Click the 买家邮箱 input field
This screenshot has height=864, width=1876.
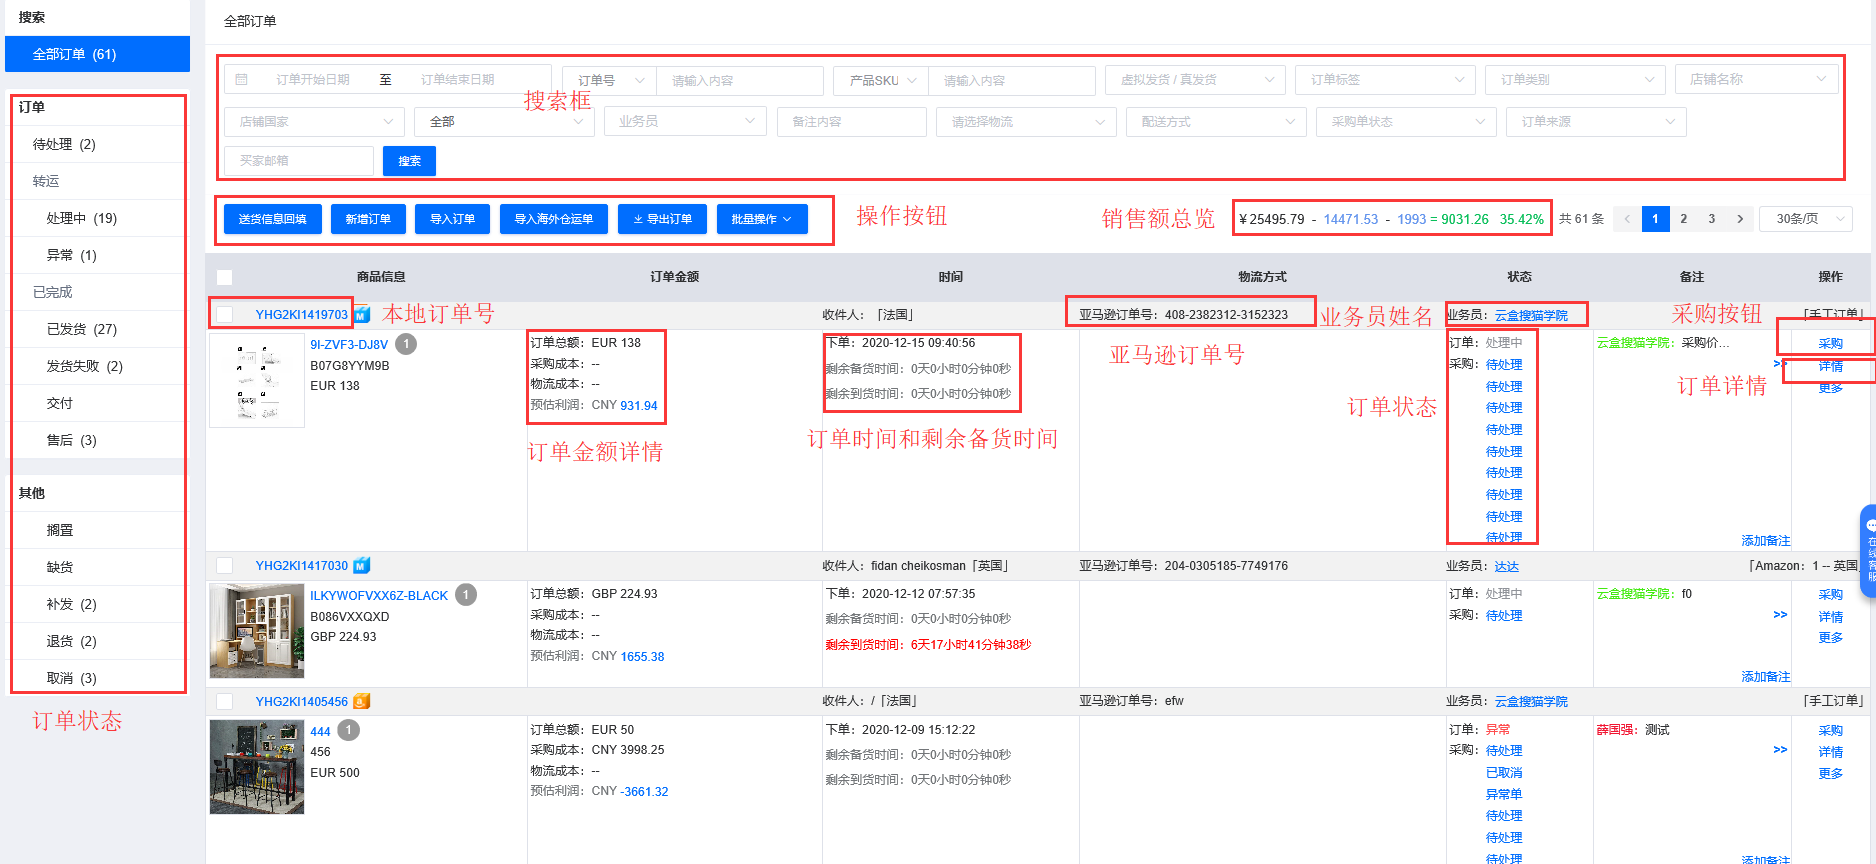click(x=299, y=161)
